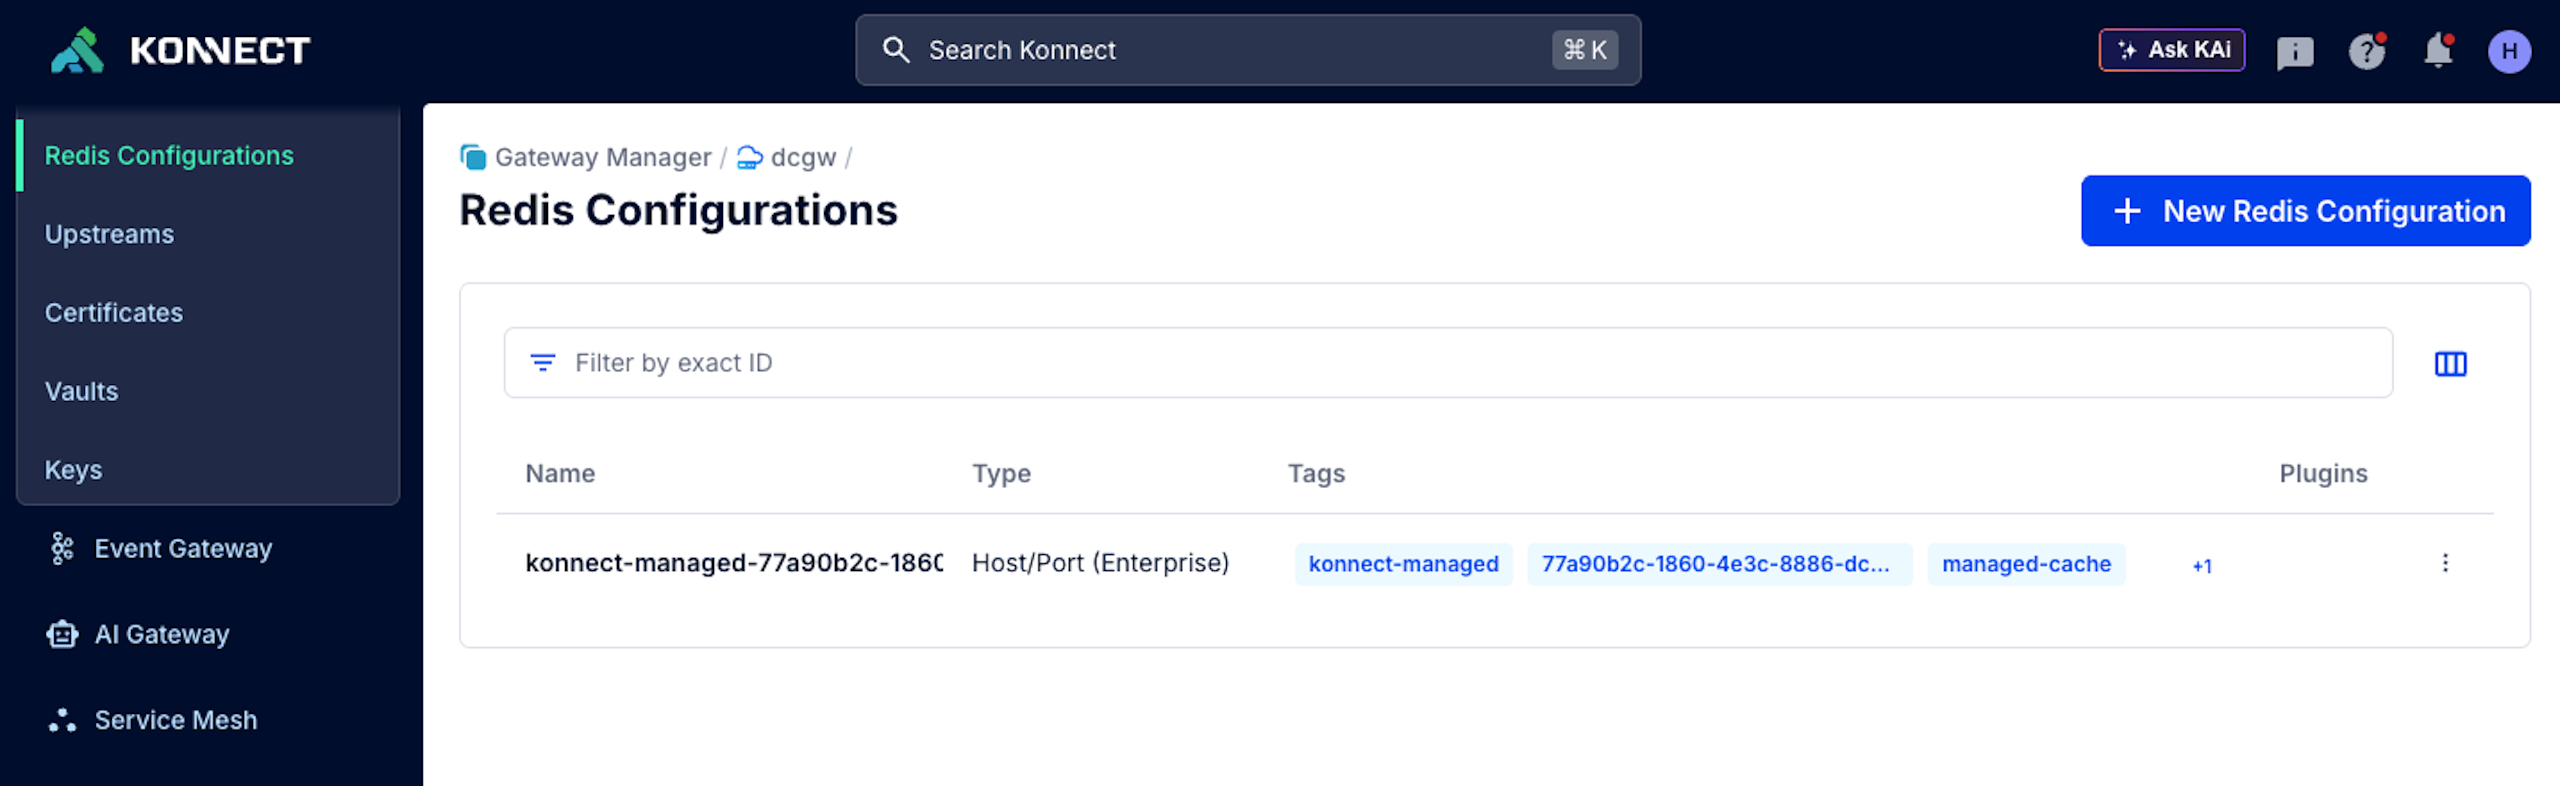Open the help question mark icon
The height and width of the screenshot is (786, 2560).
click(2366, 51)
